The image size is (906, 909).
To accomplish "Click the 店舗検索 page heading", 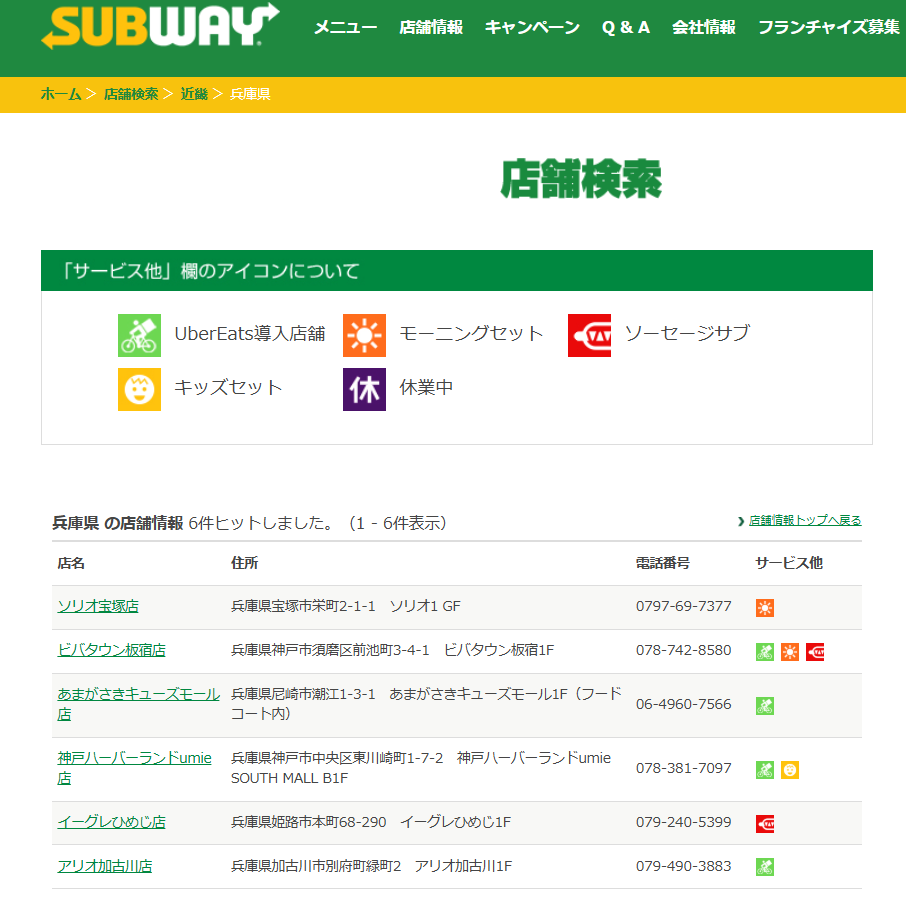I will (x=581, y=179).
